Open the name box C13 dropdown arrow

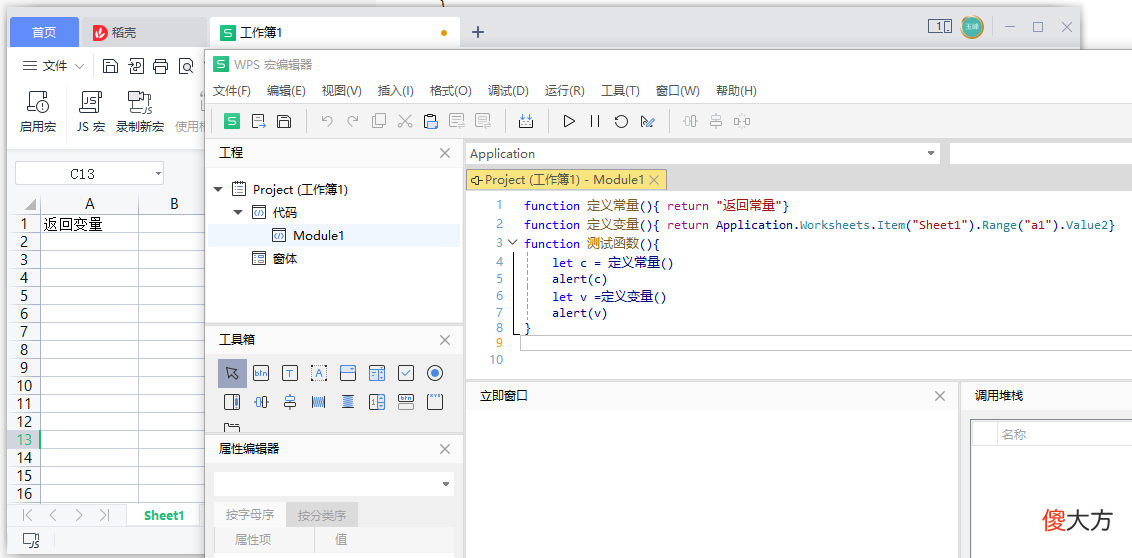(x=158, y=174)
